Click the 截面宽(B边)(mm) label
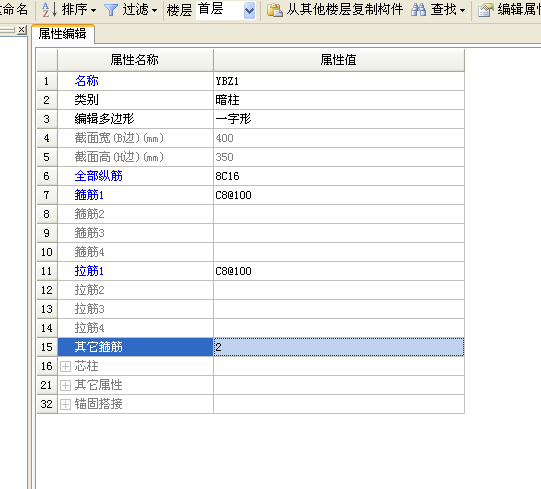 point(119,138)
